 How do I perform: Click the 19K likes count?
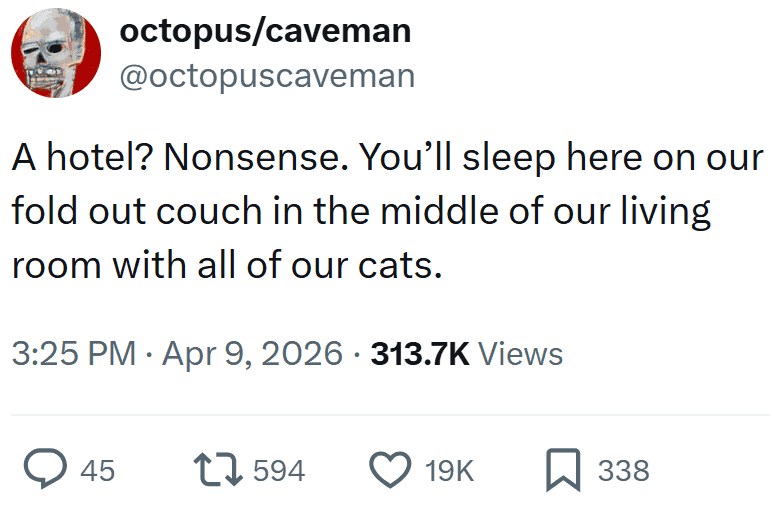click(449, 470)
